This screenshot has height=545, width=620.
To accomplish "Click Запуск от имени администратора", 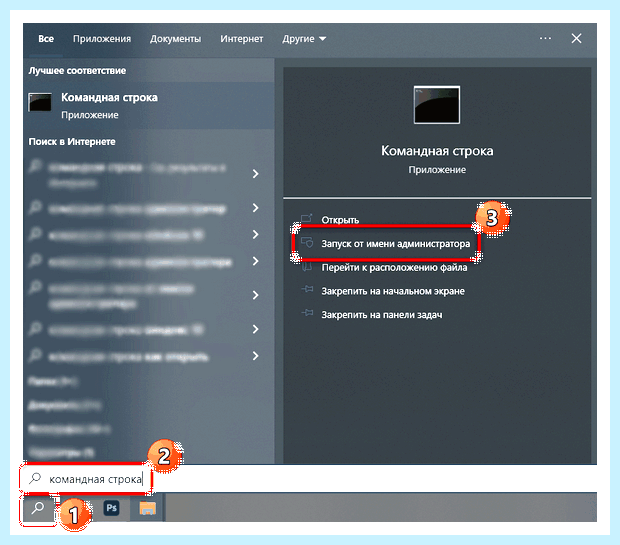I will [395, 244].
